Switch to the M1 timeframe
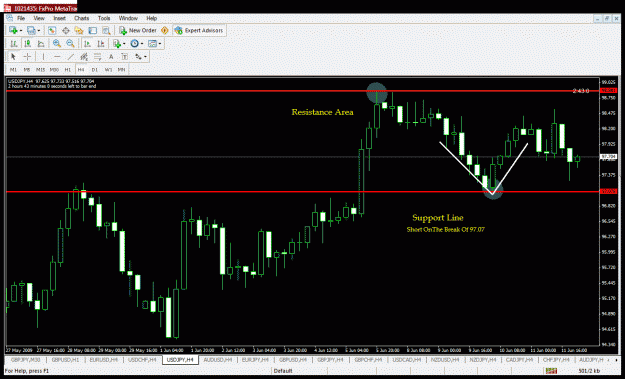Image resolution: width=625 pixels, height=379 pixels. (x=13, y=70)
